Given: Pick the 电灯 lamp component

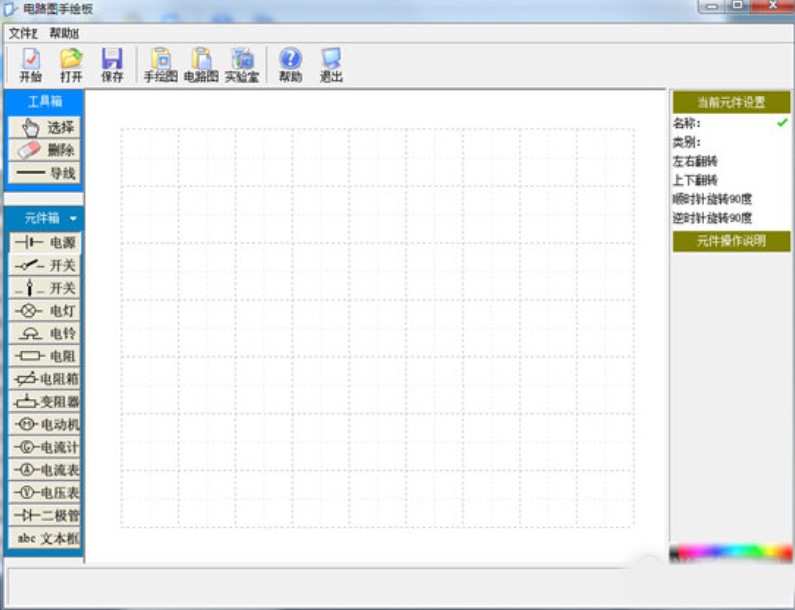Looking at the screenshot, I should click(x=45, y=310).
